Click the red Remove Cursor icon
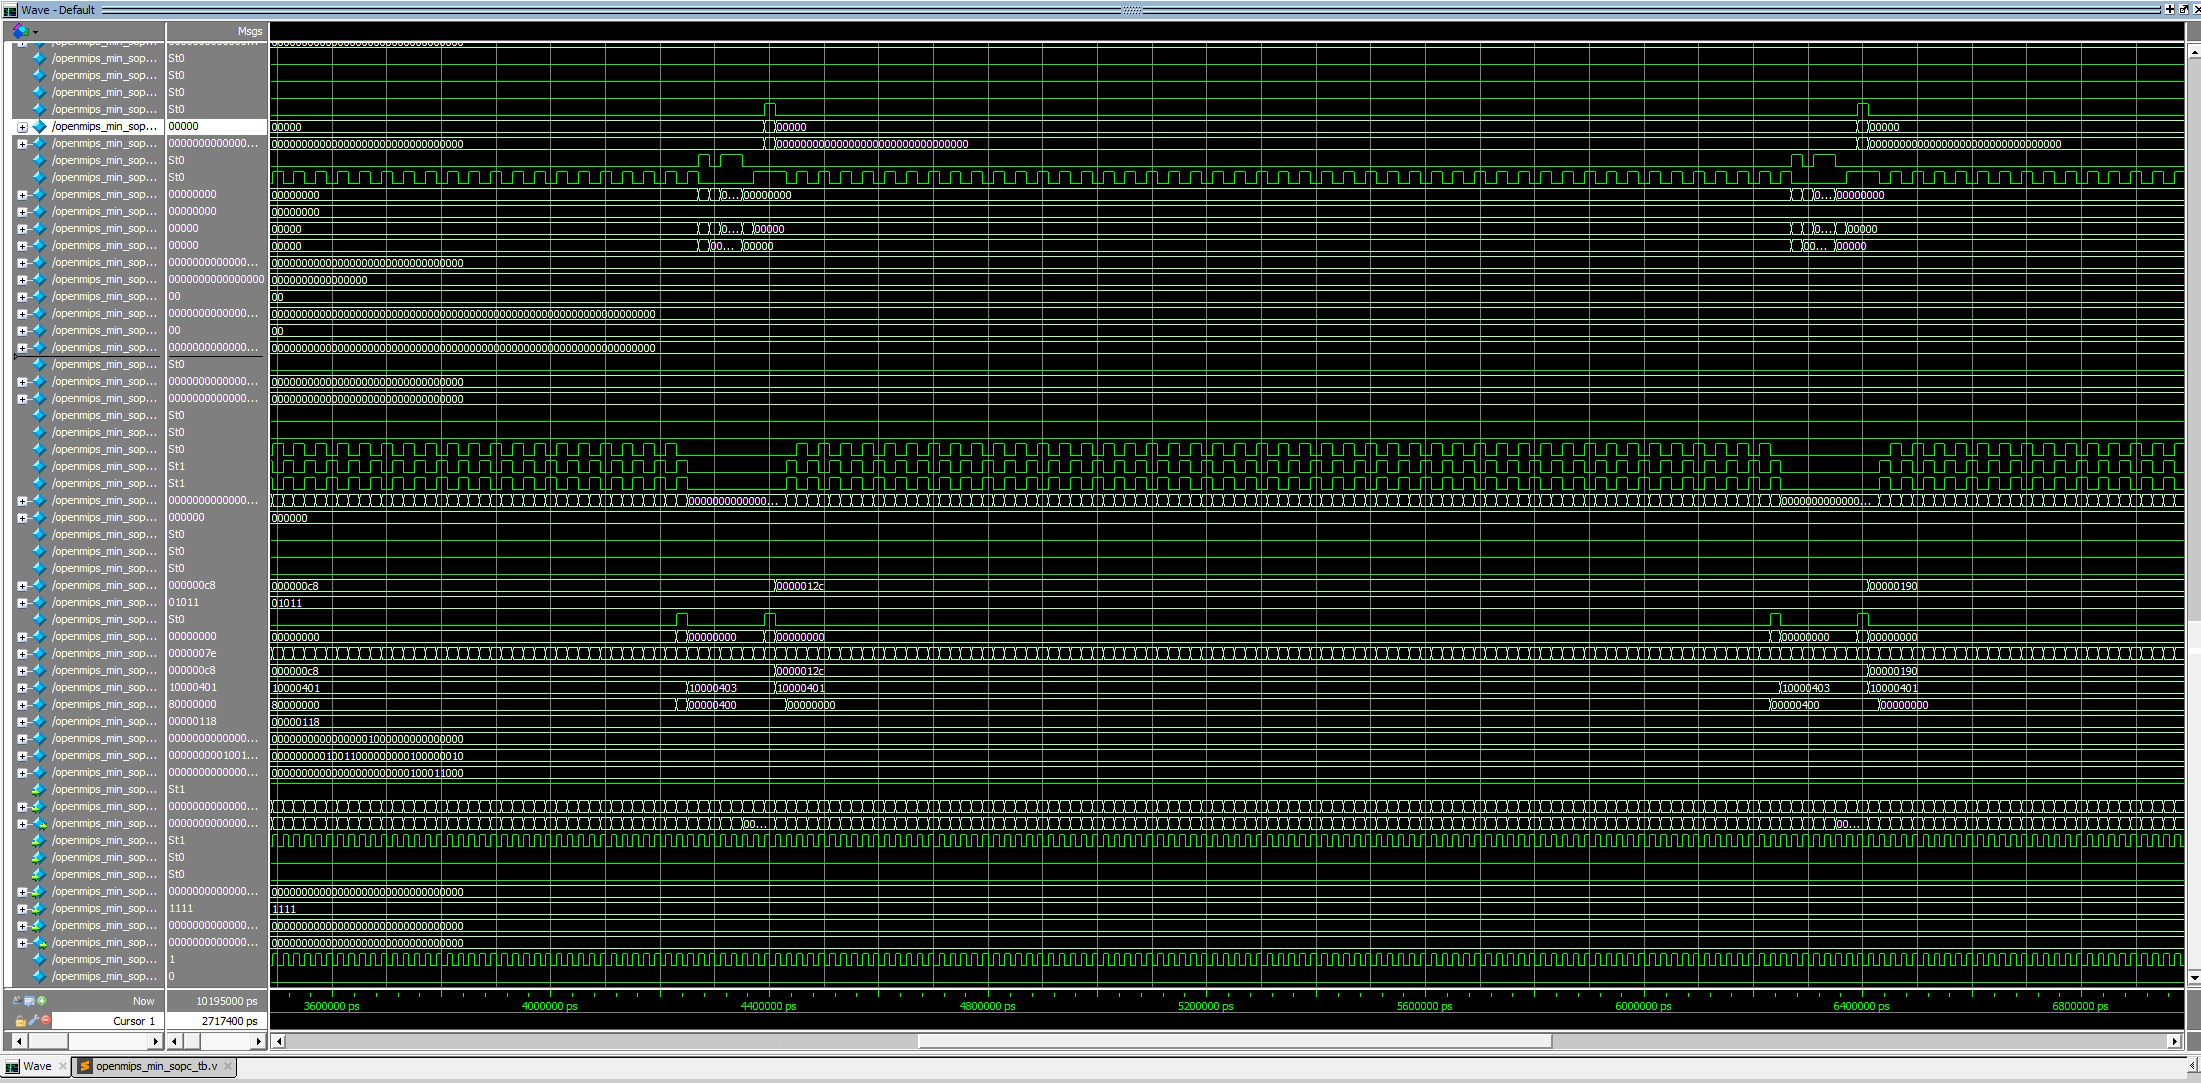The image size is (2201, 1083). pyautogui.click(x=46, y=1020)
